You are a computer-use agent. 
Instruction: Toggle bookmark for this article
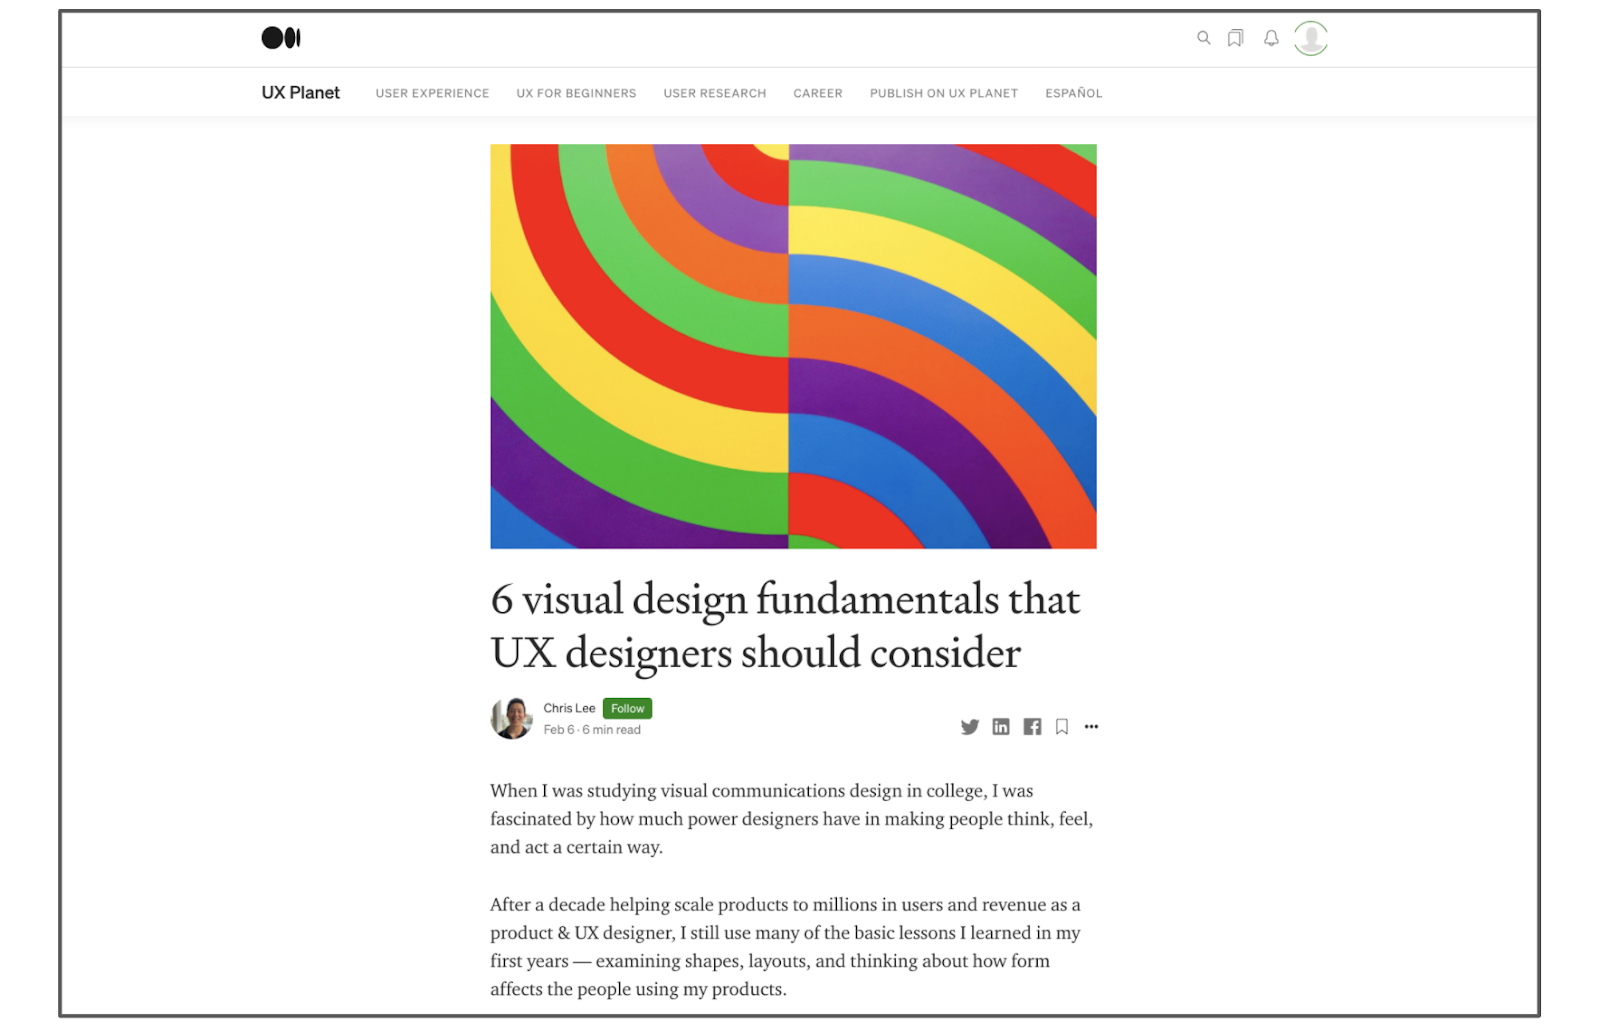[x=1062, y=727]
